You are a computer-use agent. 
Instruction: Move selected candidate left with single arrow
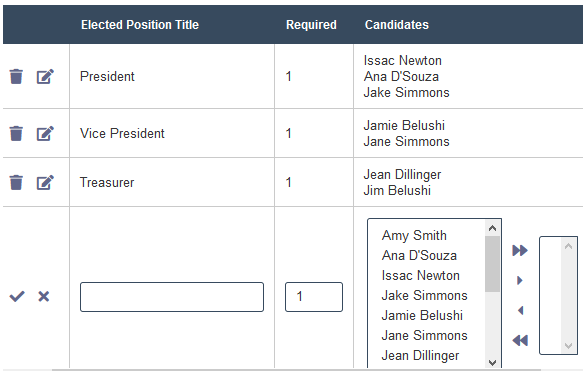tap(521, 310)
